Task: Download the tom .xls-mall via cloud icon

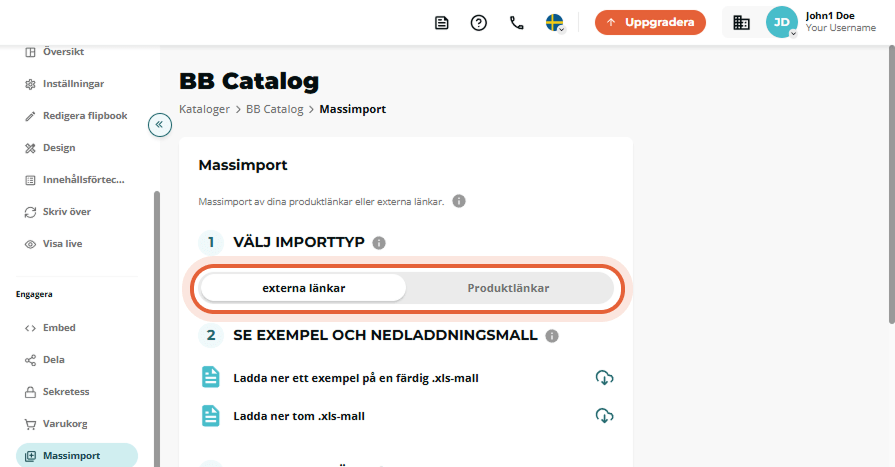Action: coord(604,416)
